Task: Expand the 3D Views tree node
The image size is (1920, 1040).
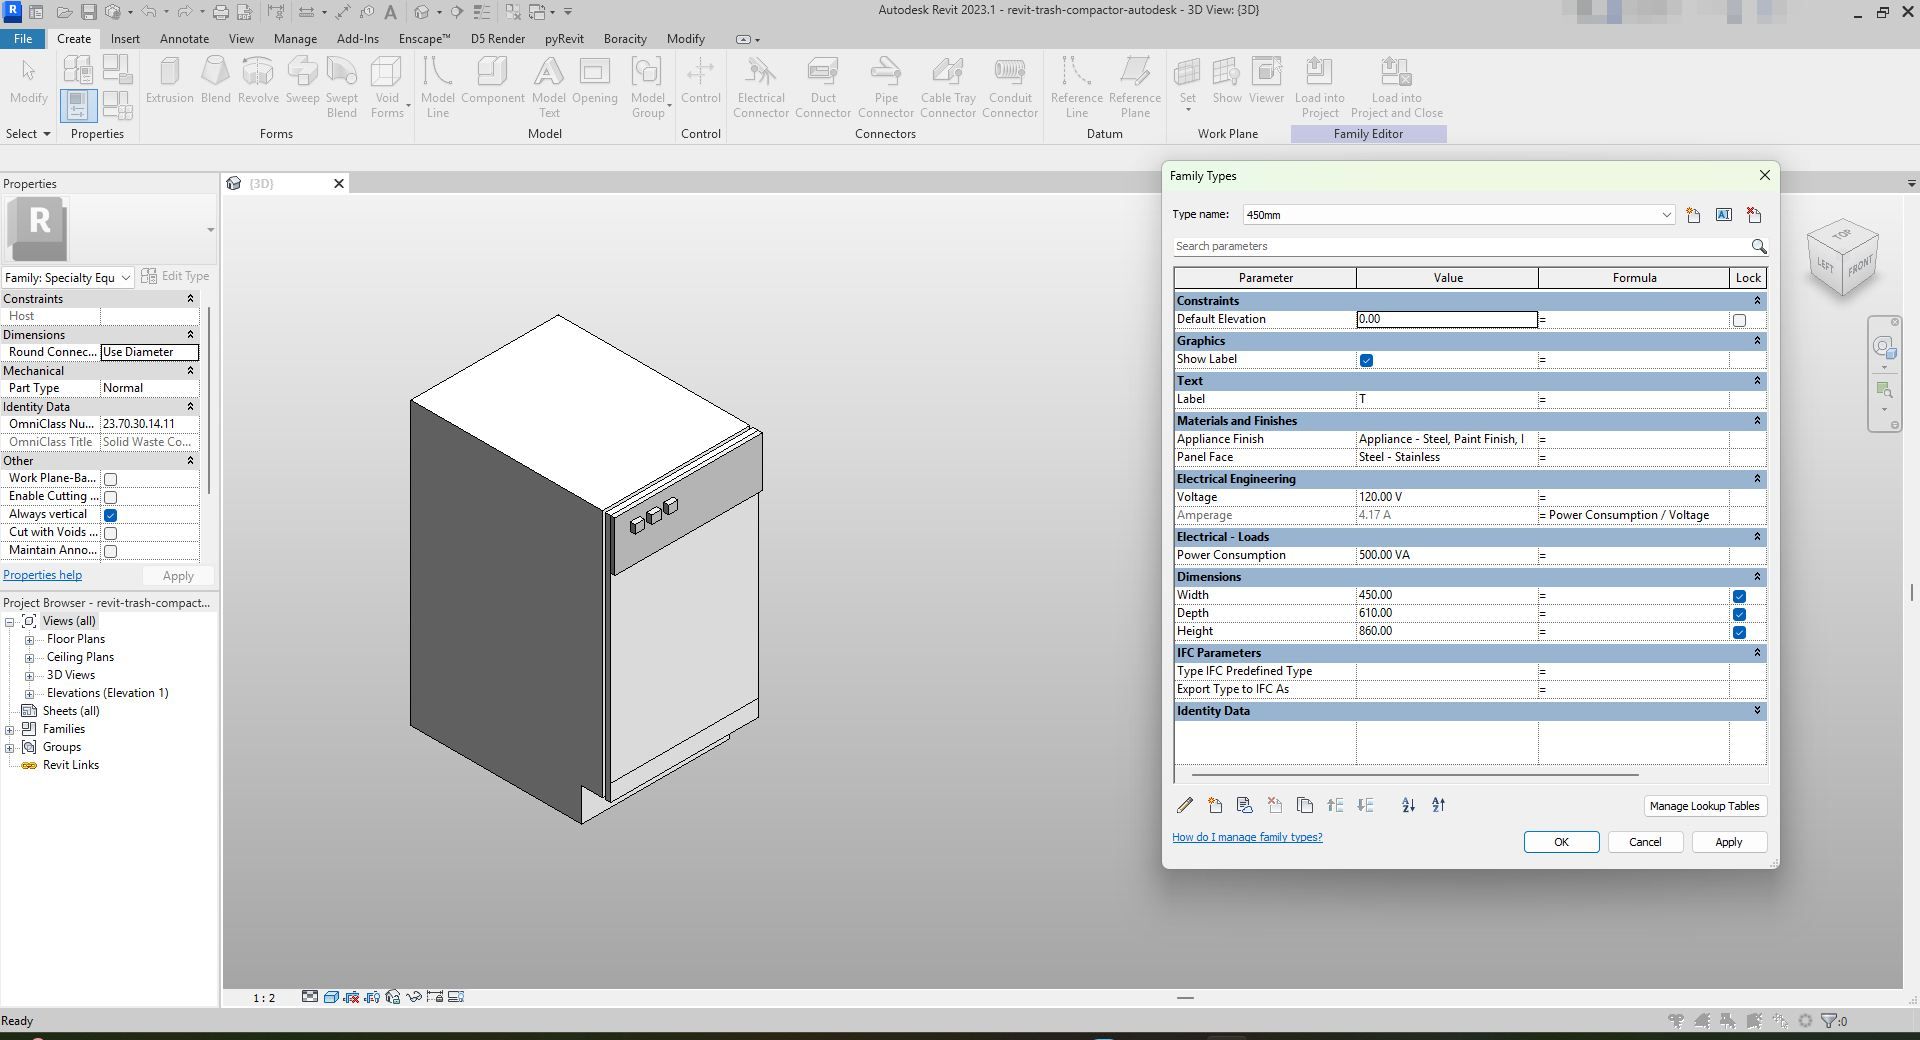Action: click(x=30, y=676)
